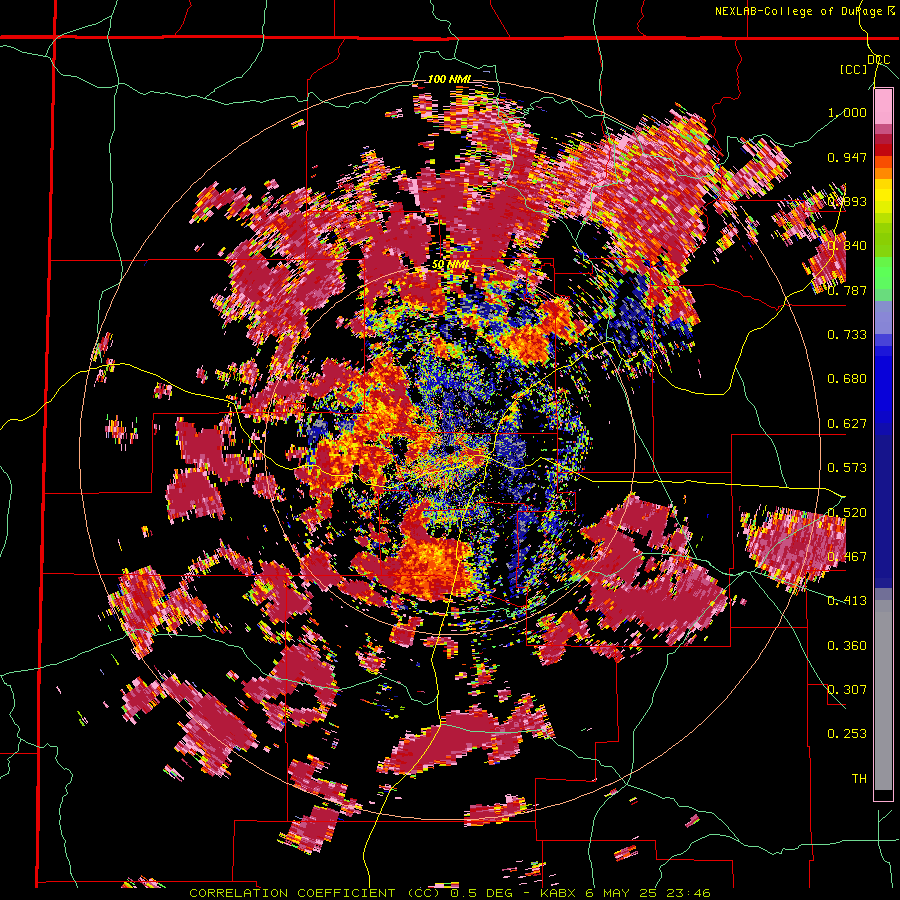Pick the bright green segment of the color bar
This screenshot has width=900, height=900.
point(883,273)
